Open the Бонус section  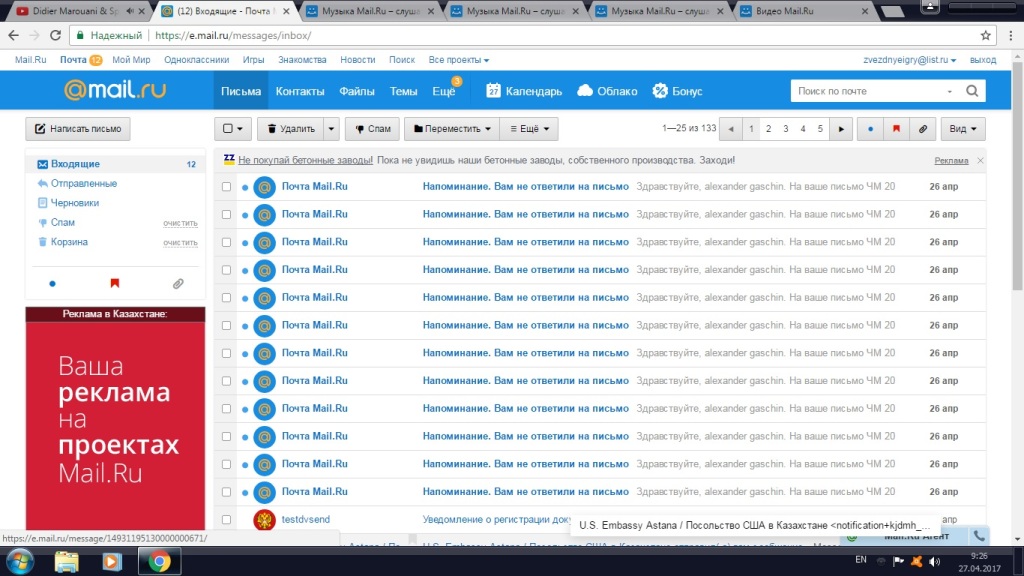pos(677,91)
